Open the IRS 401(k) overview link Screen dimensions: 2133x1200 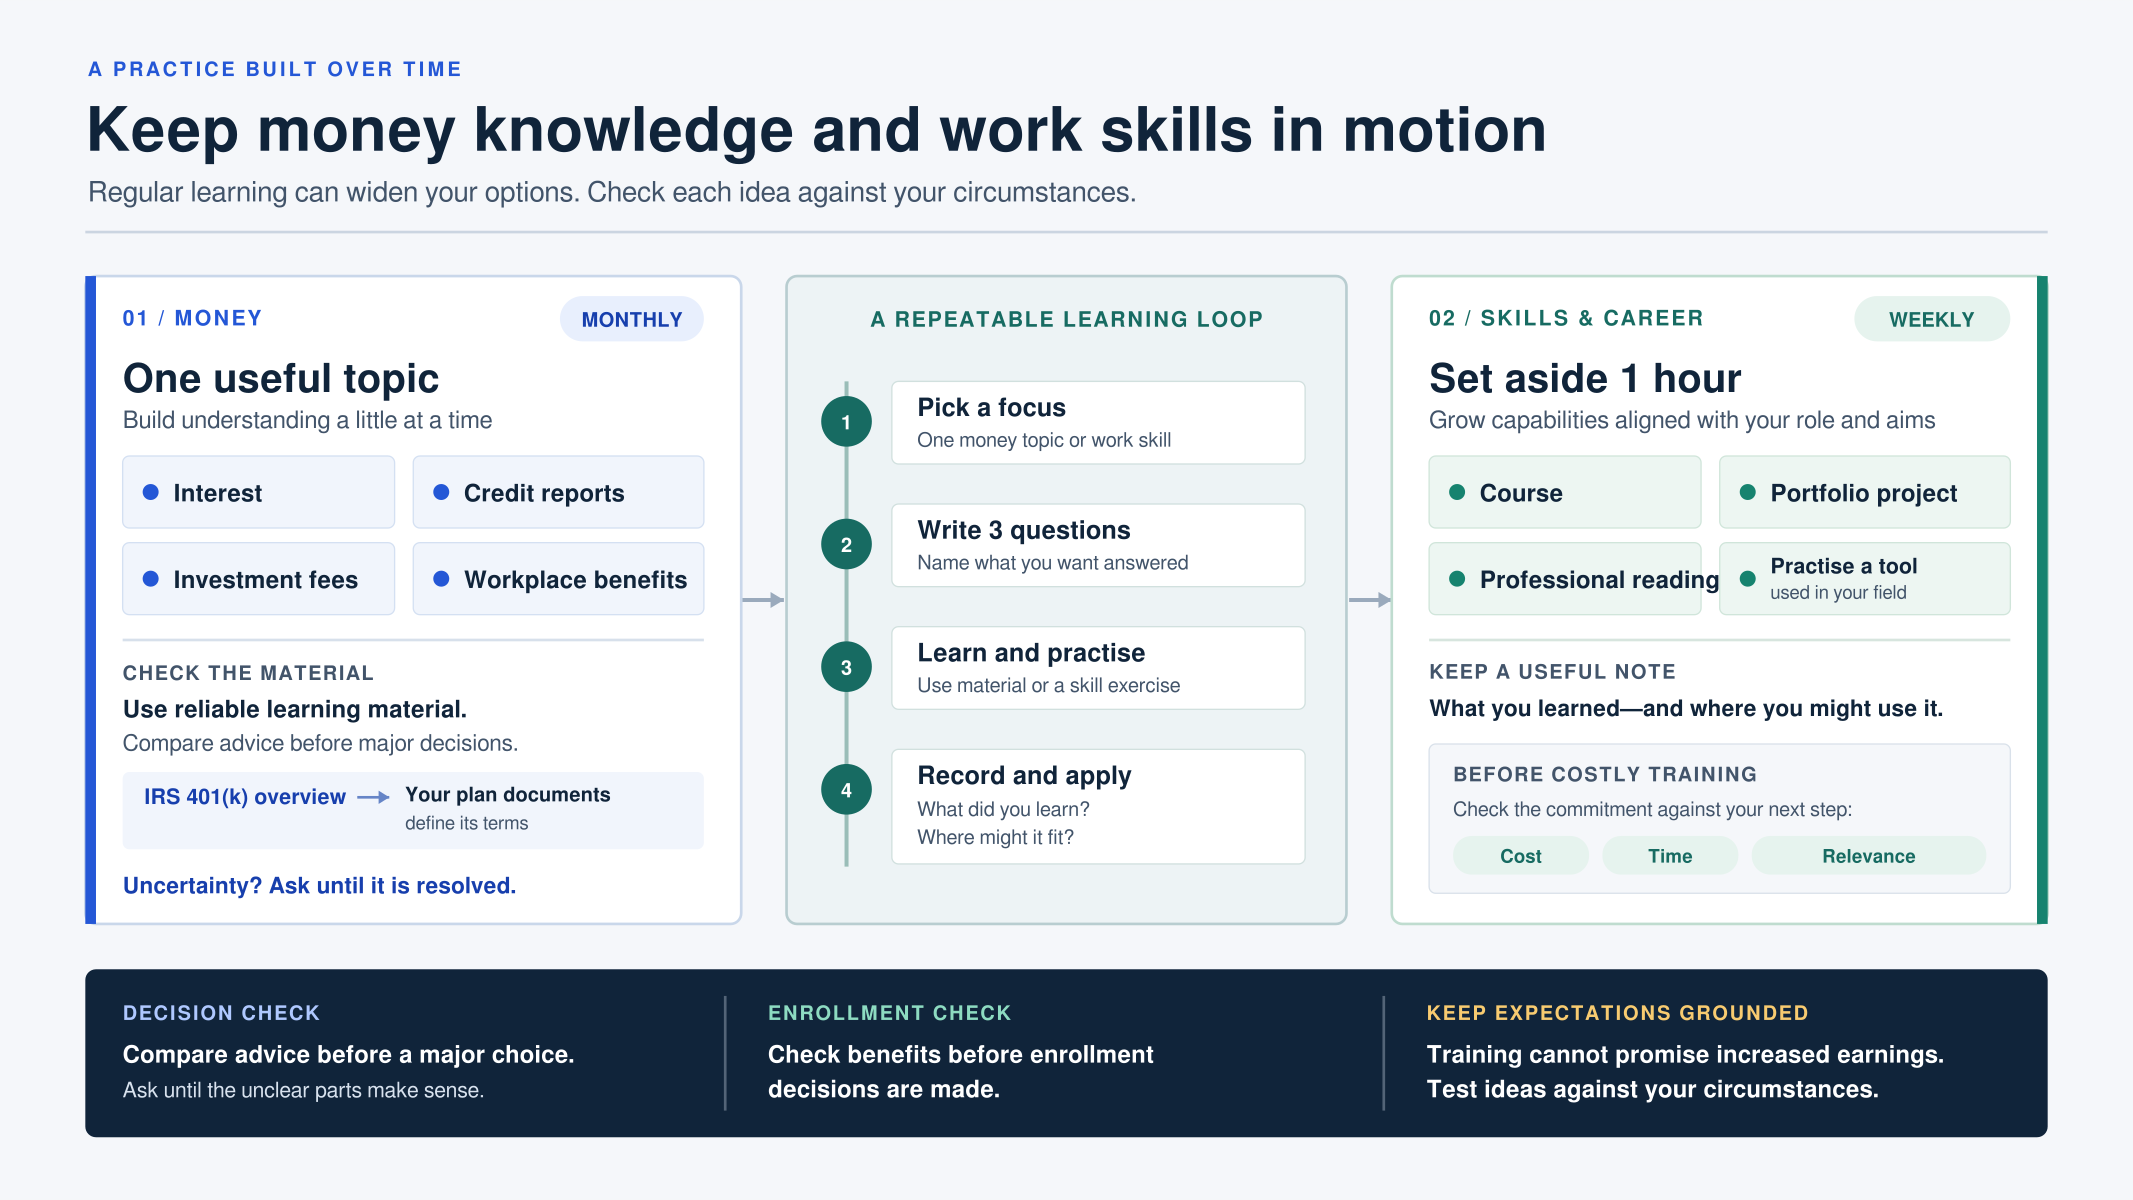click(245, 797)
